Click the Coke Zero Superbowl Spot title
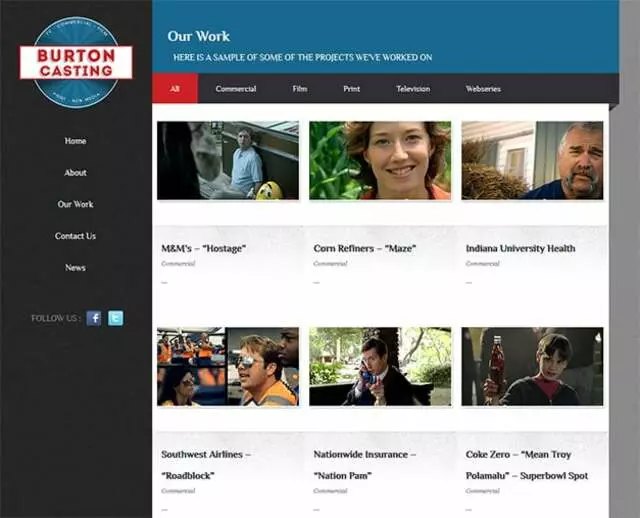This screenshot has height=518, width=640. tap(527, 465)
